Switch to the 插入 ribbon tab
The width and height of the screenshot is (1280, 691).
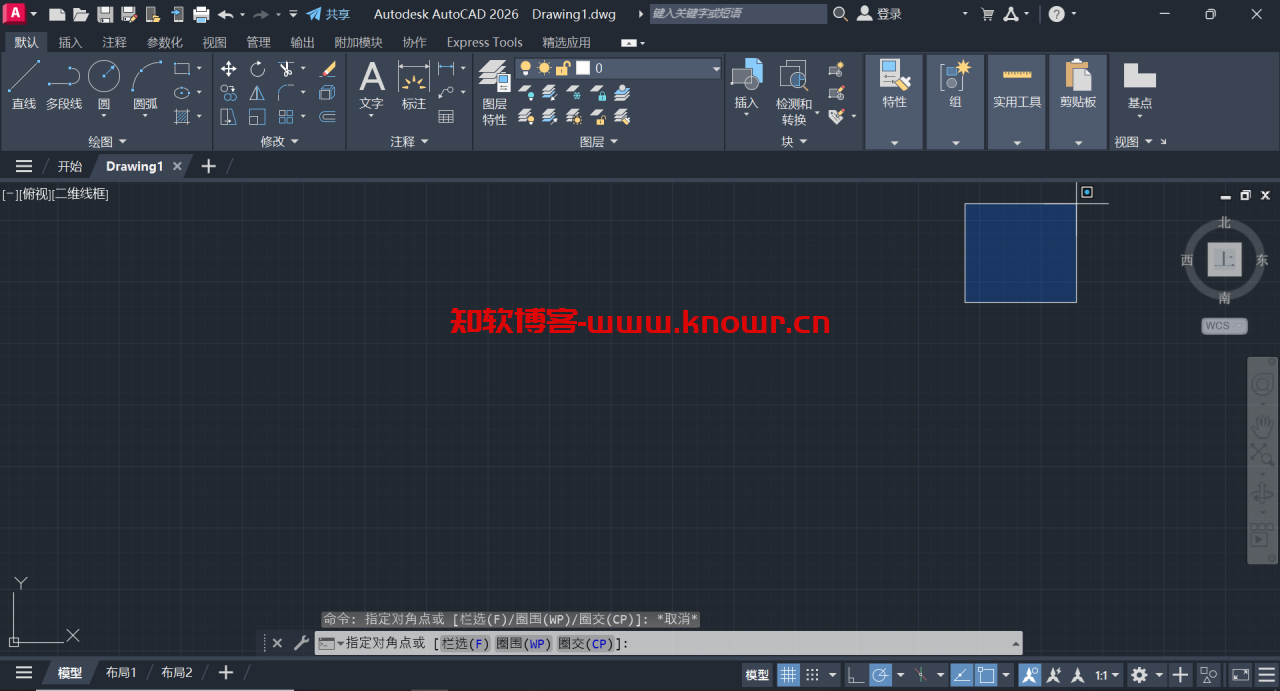tap(70, 42)
